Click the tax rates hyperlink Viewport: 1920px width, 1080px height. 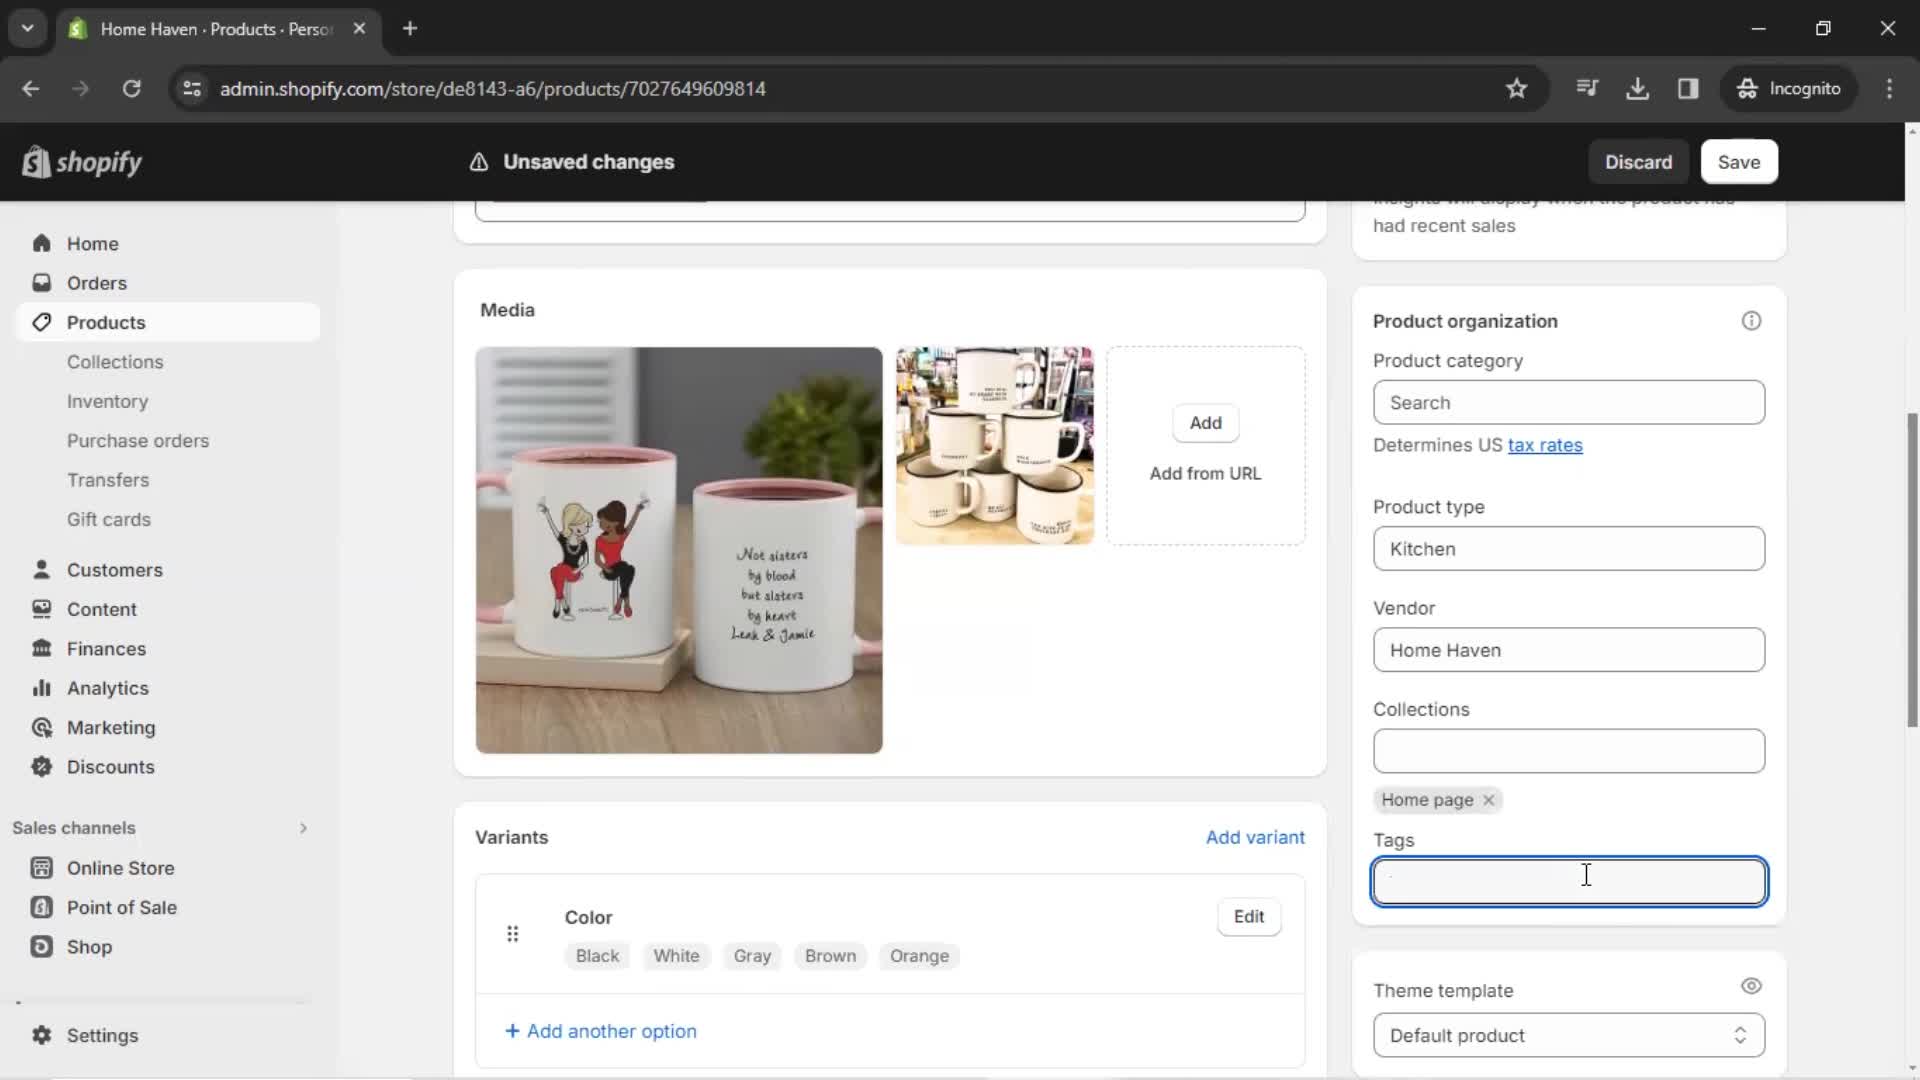point(1543,444)
